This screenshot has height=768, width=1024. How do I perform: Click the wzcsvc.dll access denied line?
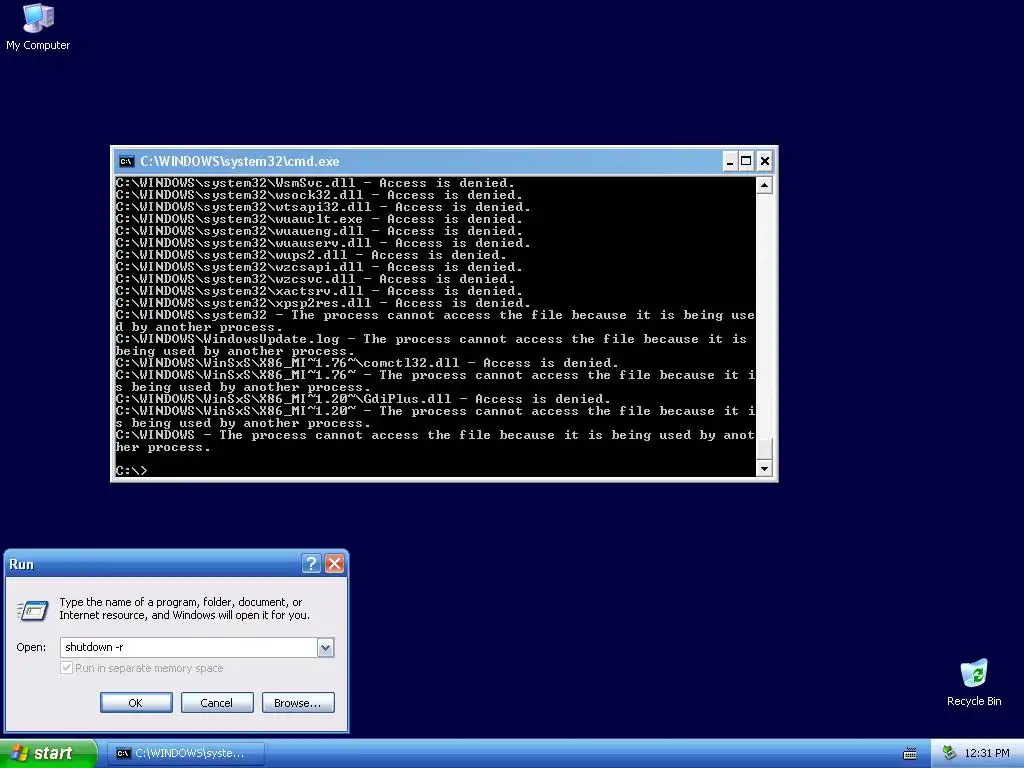click(x=315, y=279)
